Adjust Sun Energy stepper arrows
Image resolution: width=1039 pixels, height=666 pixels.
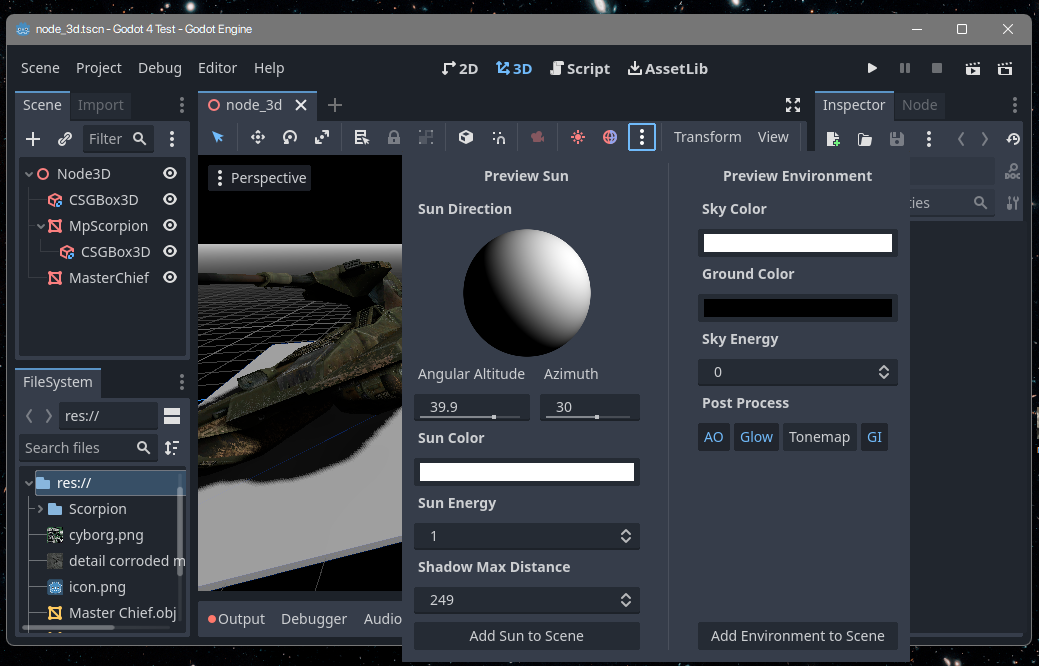coord(626,536)
